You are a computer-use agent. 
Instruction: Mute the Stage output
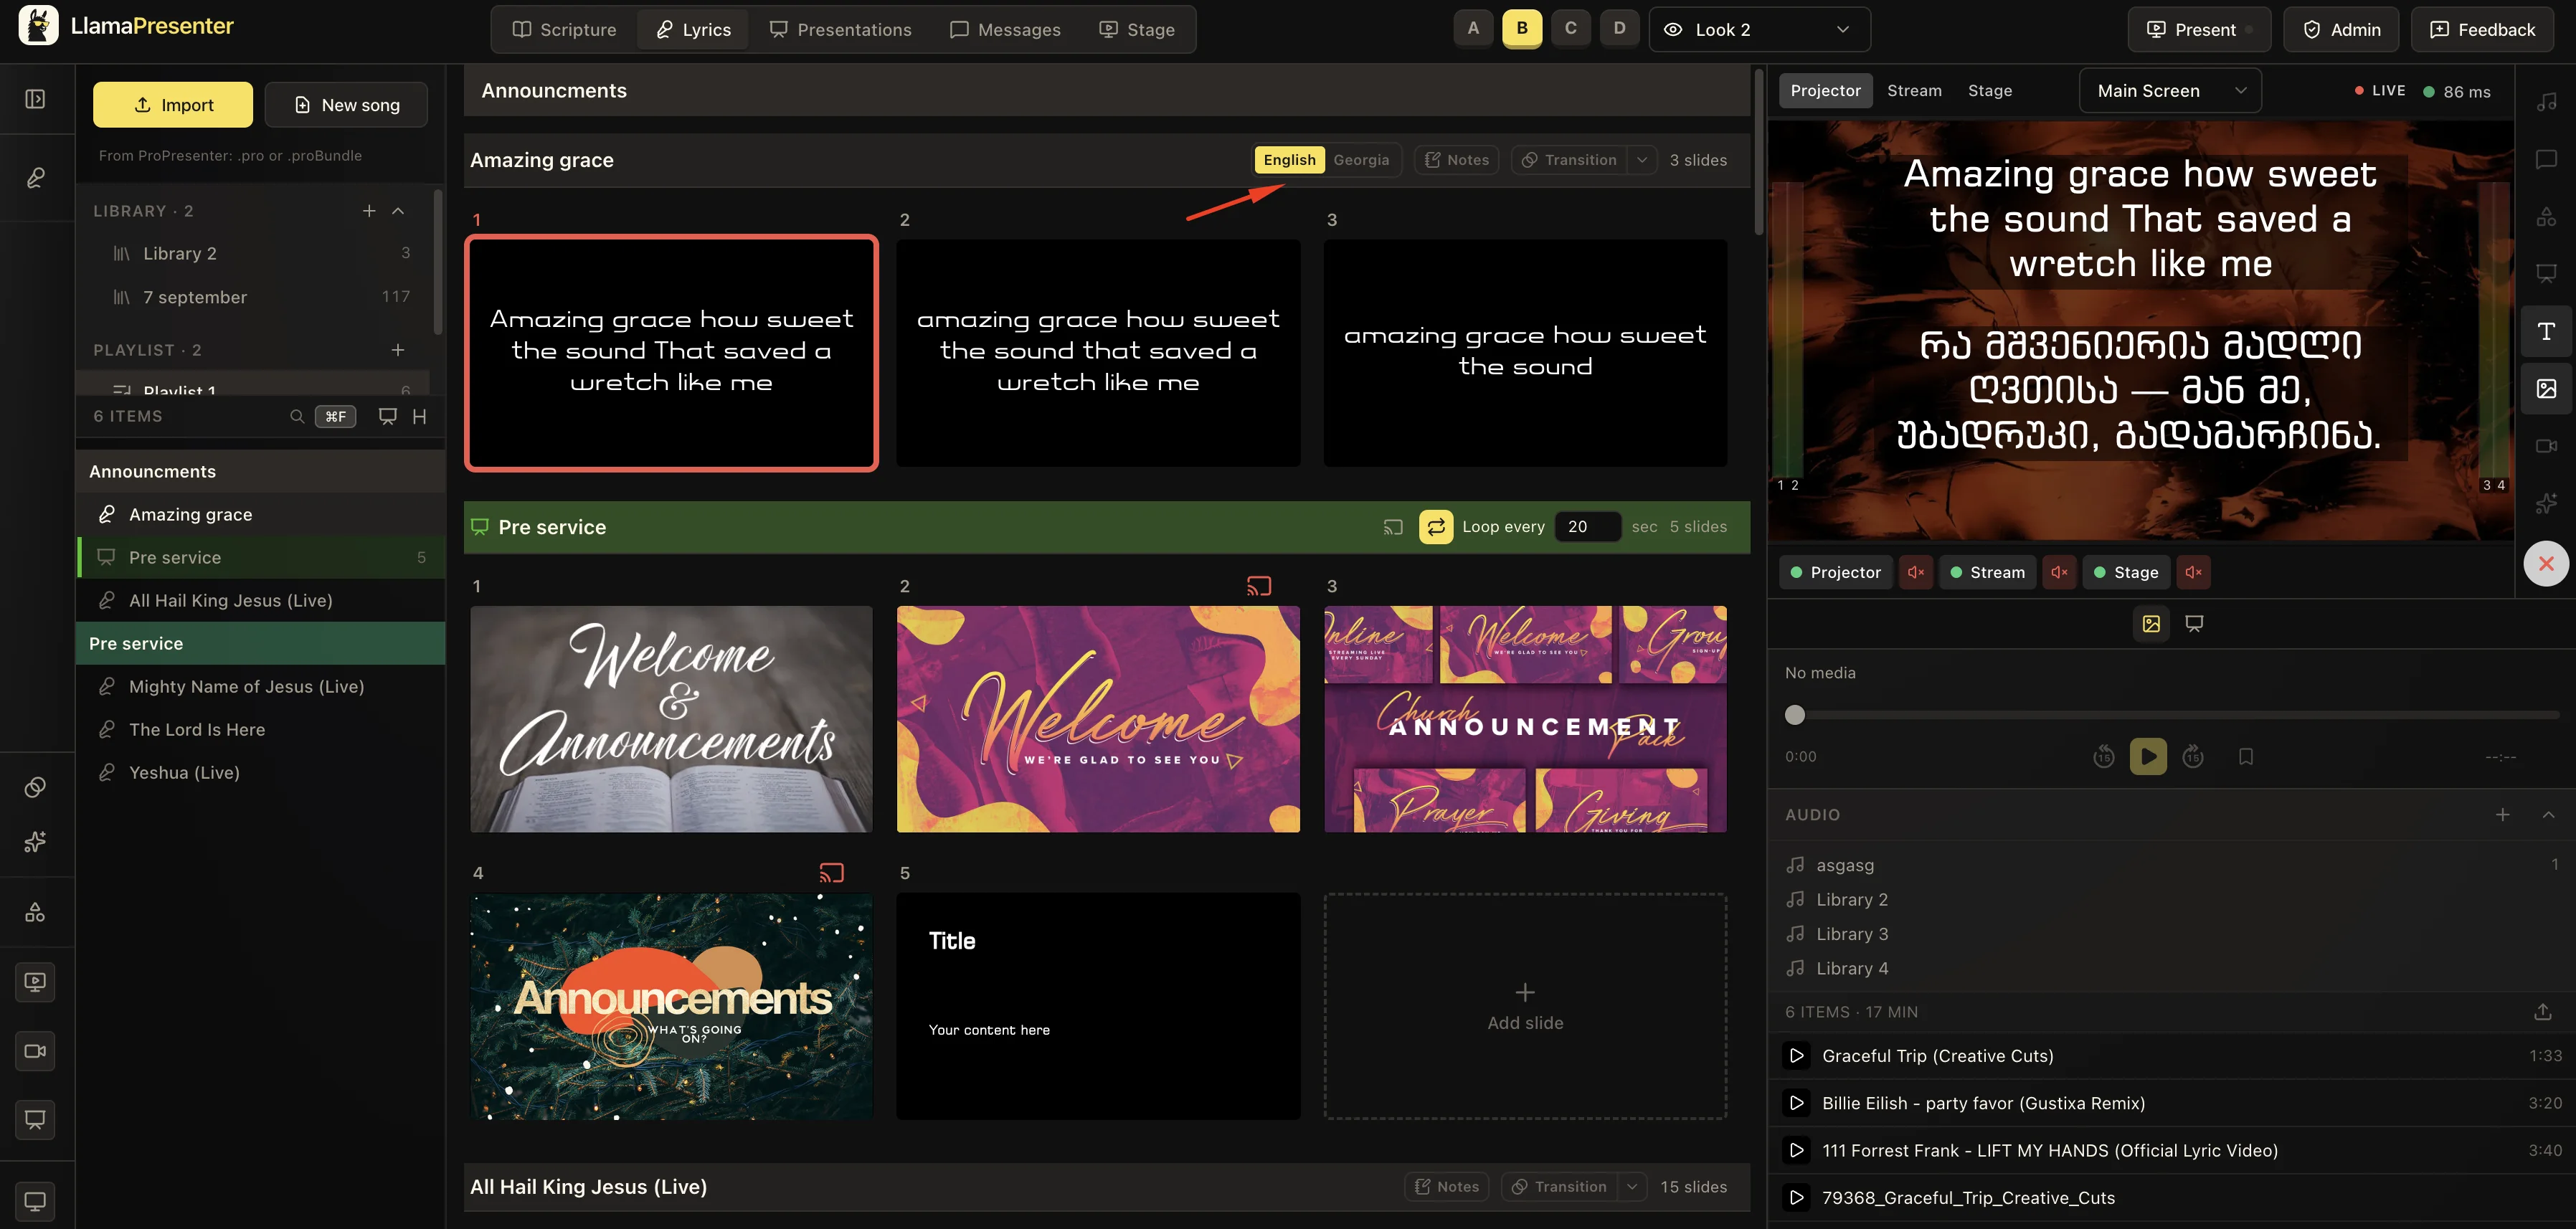pyautogui.click(x=2193, y=573)
